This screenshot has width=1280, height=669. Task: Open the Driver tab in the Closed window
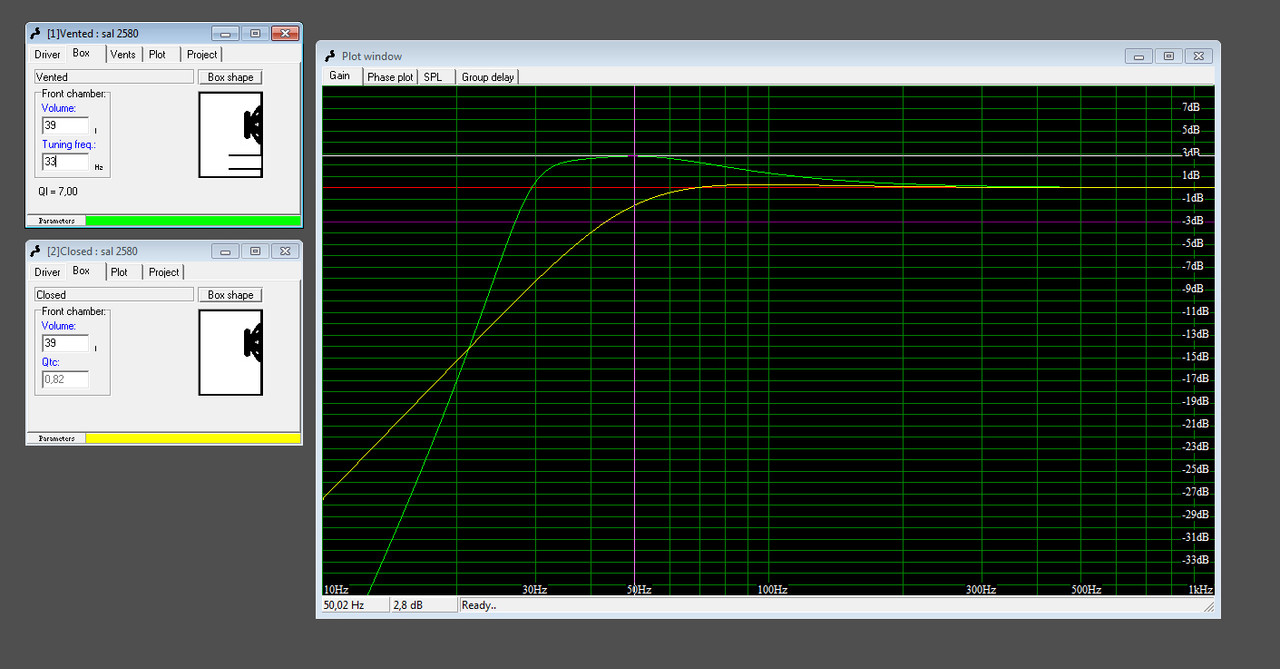(48, 272)
